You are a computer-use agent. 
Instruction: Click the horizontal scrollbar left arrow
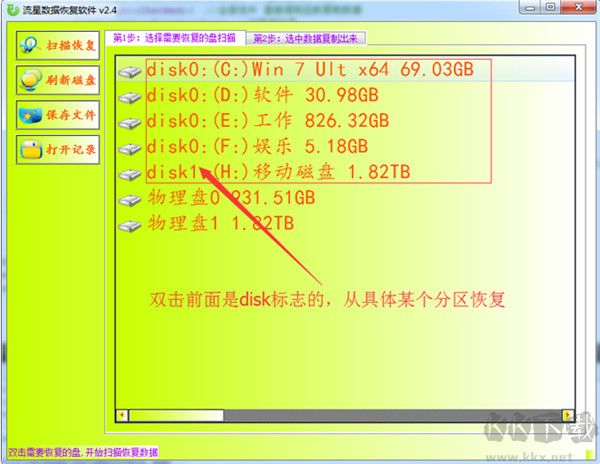pyautogui.click(x=122, y=415)
